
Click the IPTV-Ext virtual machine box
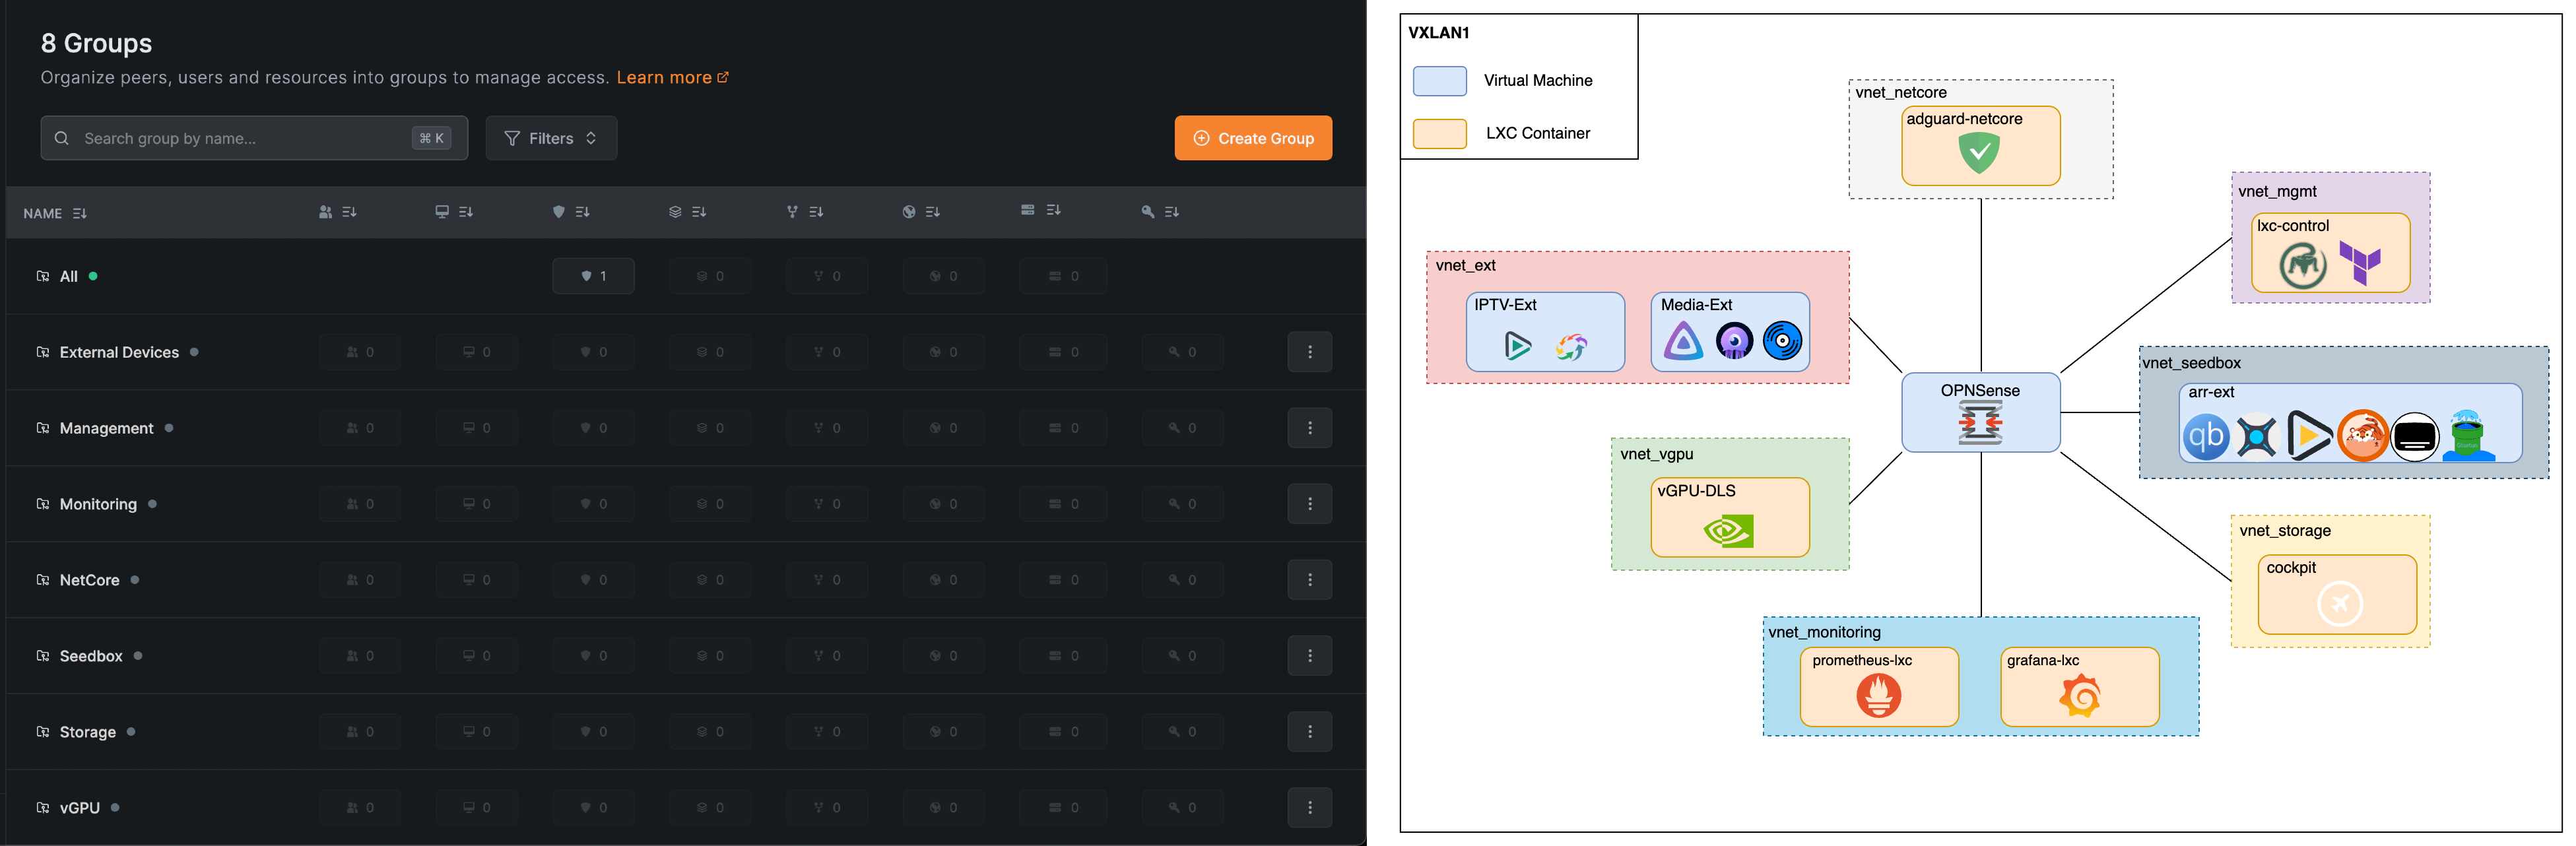click(x=1545, y=332)
